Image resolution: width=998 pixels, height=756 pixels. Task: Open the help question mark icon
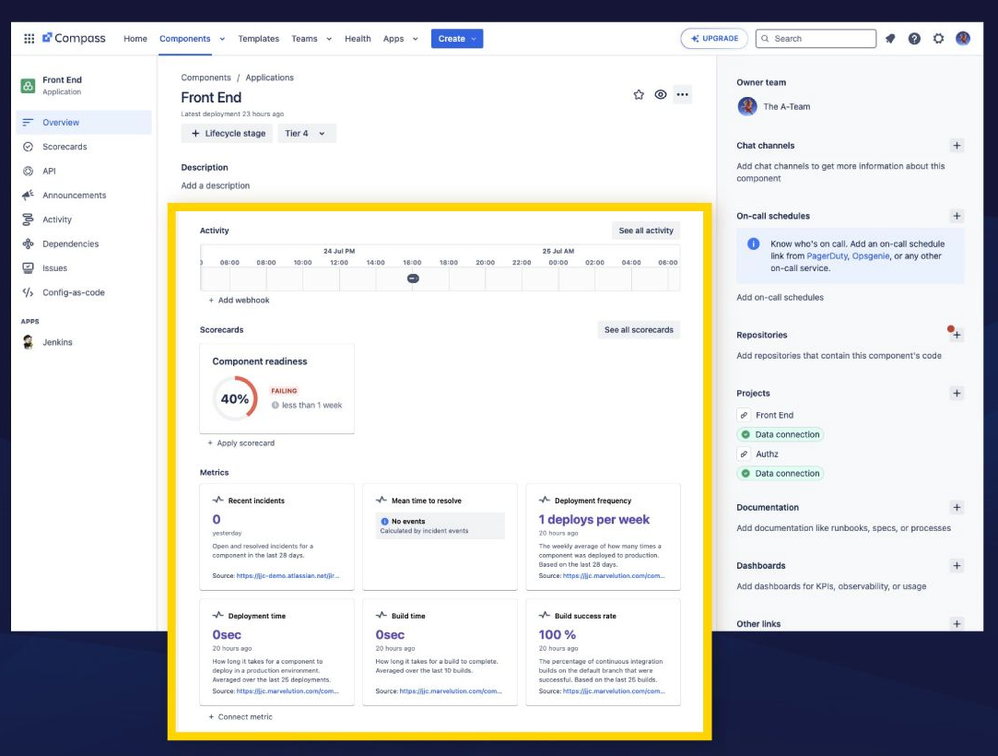click(914, 39)
